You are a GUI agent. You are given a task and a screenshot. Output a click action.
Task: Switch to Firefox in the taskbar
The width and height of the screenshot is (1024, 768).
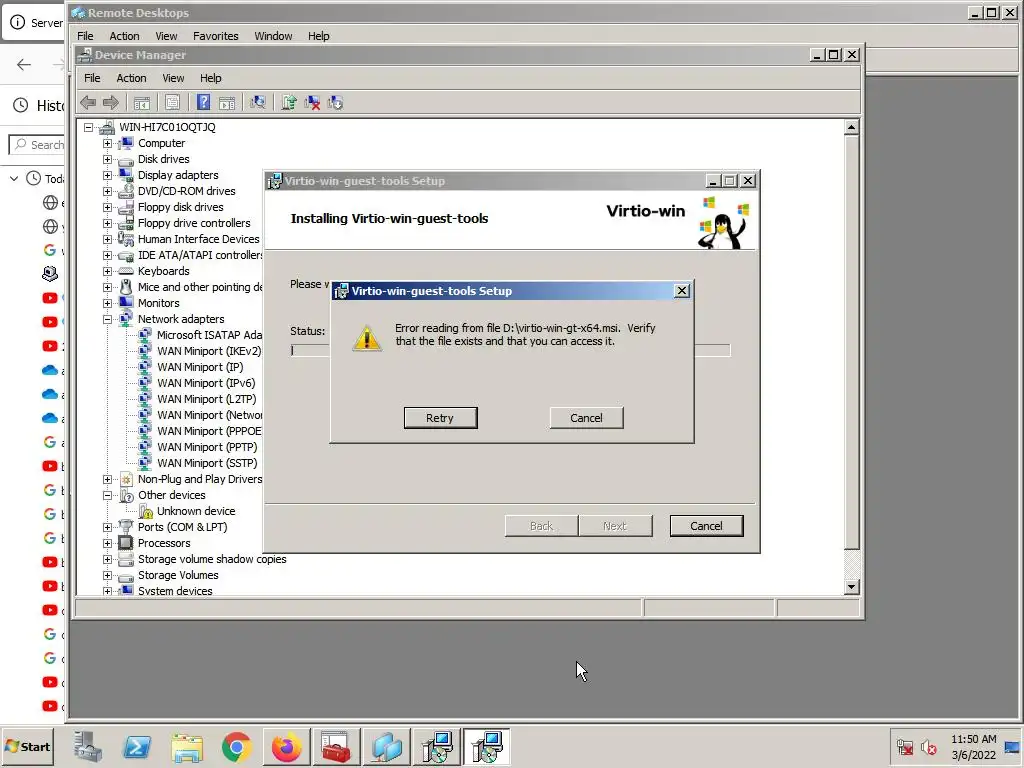(x=287, y=747)
